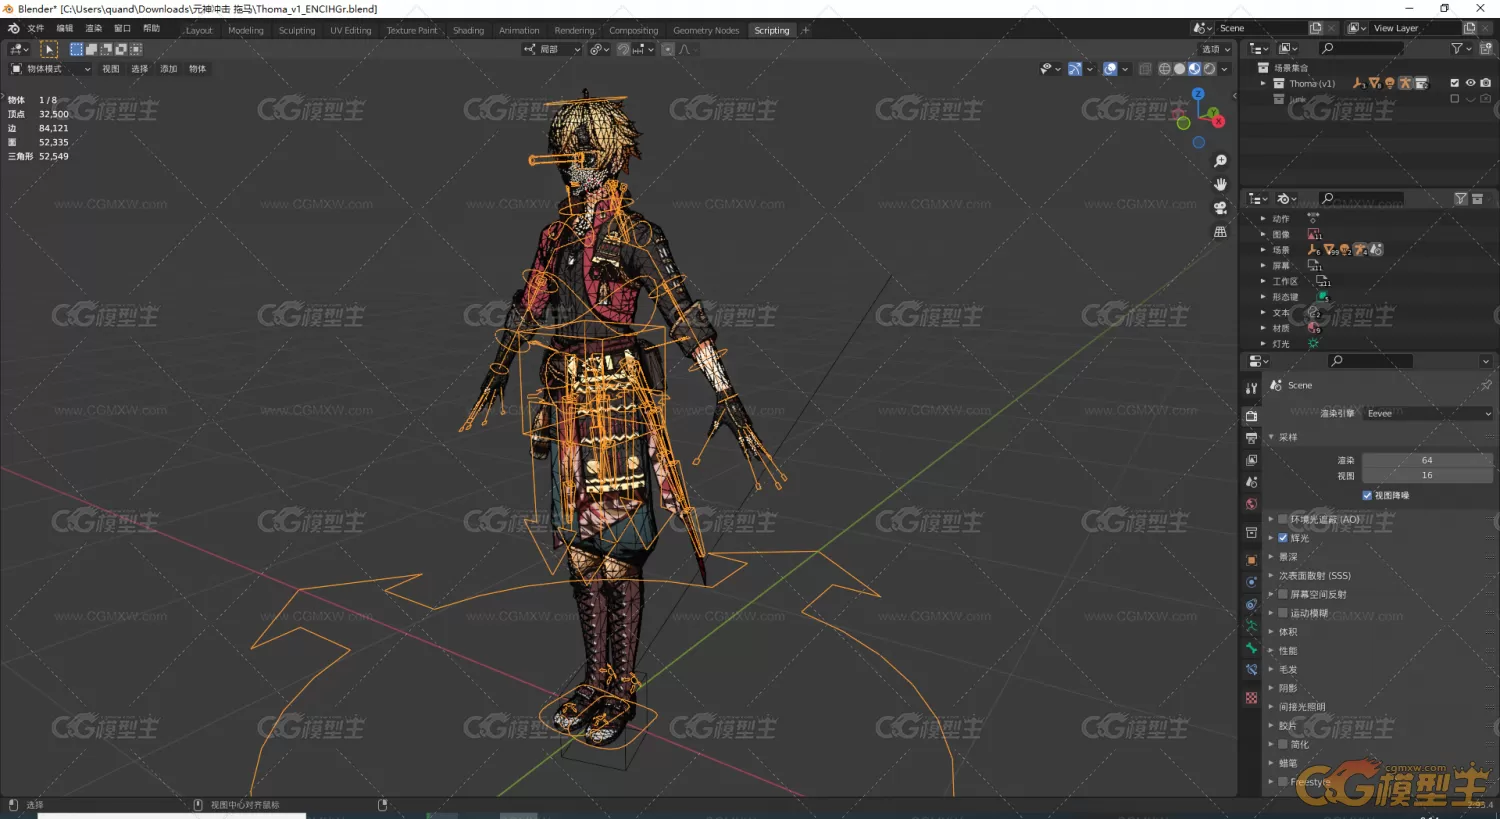Adjust the render samples 64 field

1428,460
